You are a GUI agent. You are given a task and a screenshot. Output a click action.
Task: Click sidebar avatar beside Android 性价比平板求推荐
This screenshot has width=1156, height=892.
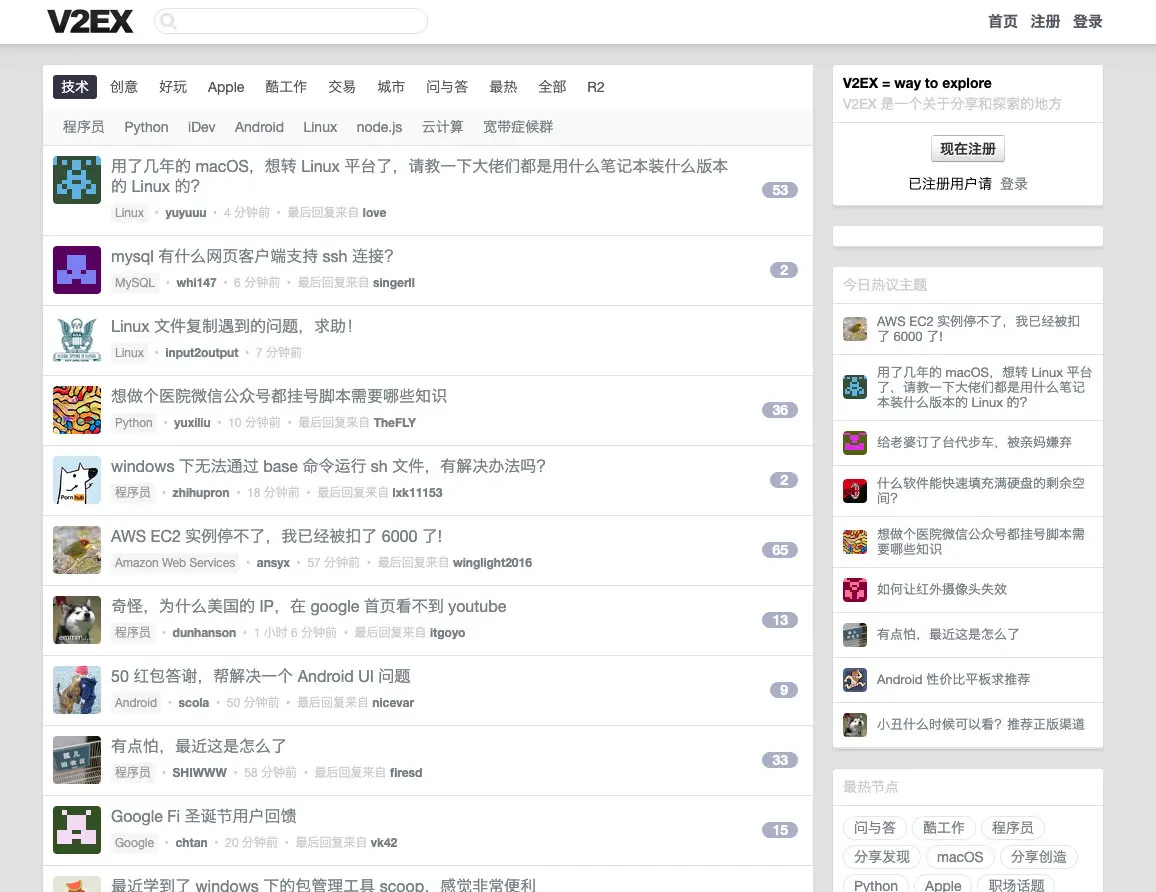855,680
